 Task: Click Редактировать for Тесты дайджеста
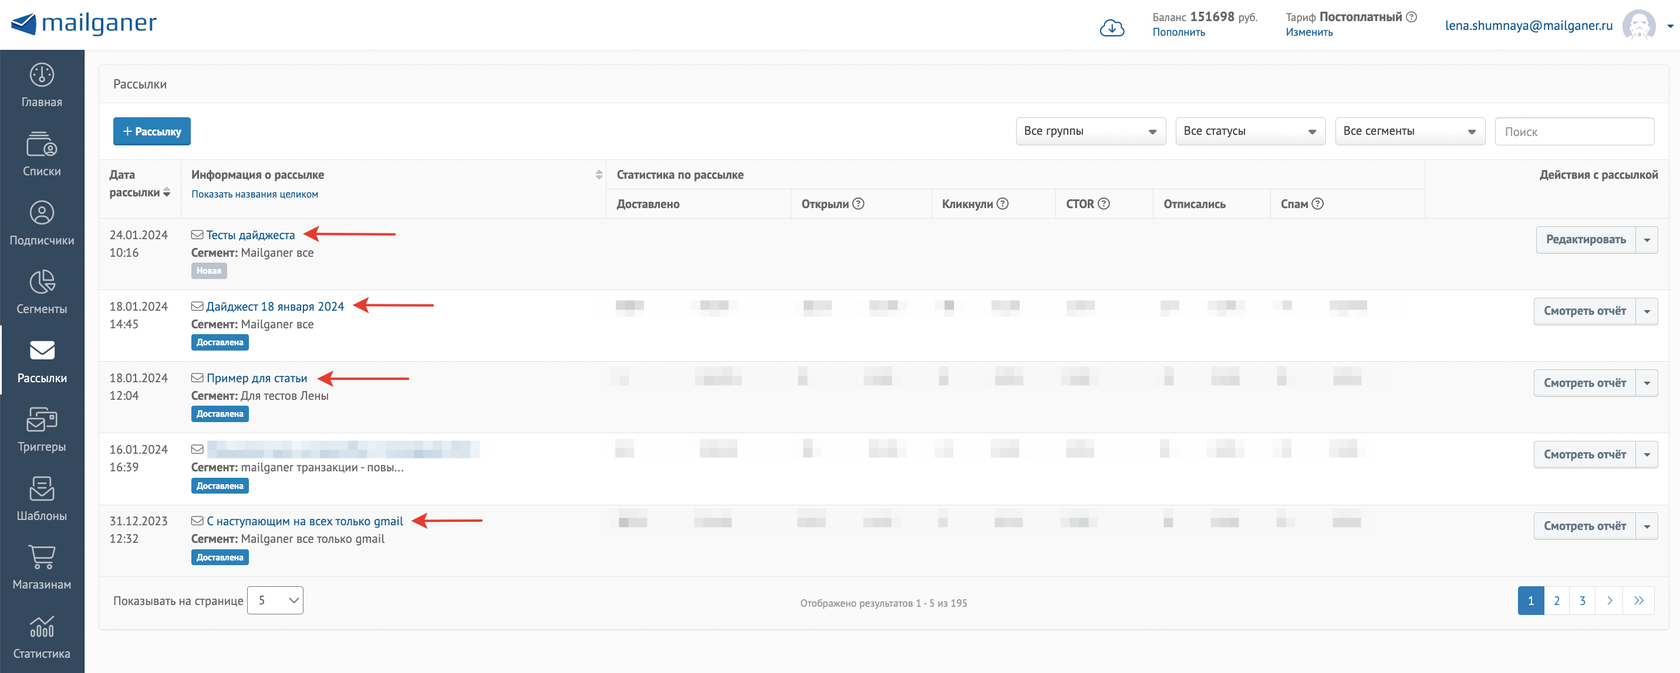tap(1586, 240)
